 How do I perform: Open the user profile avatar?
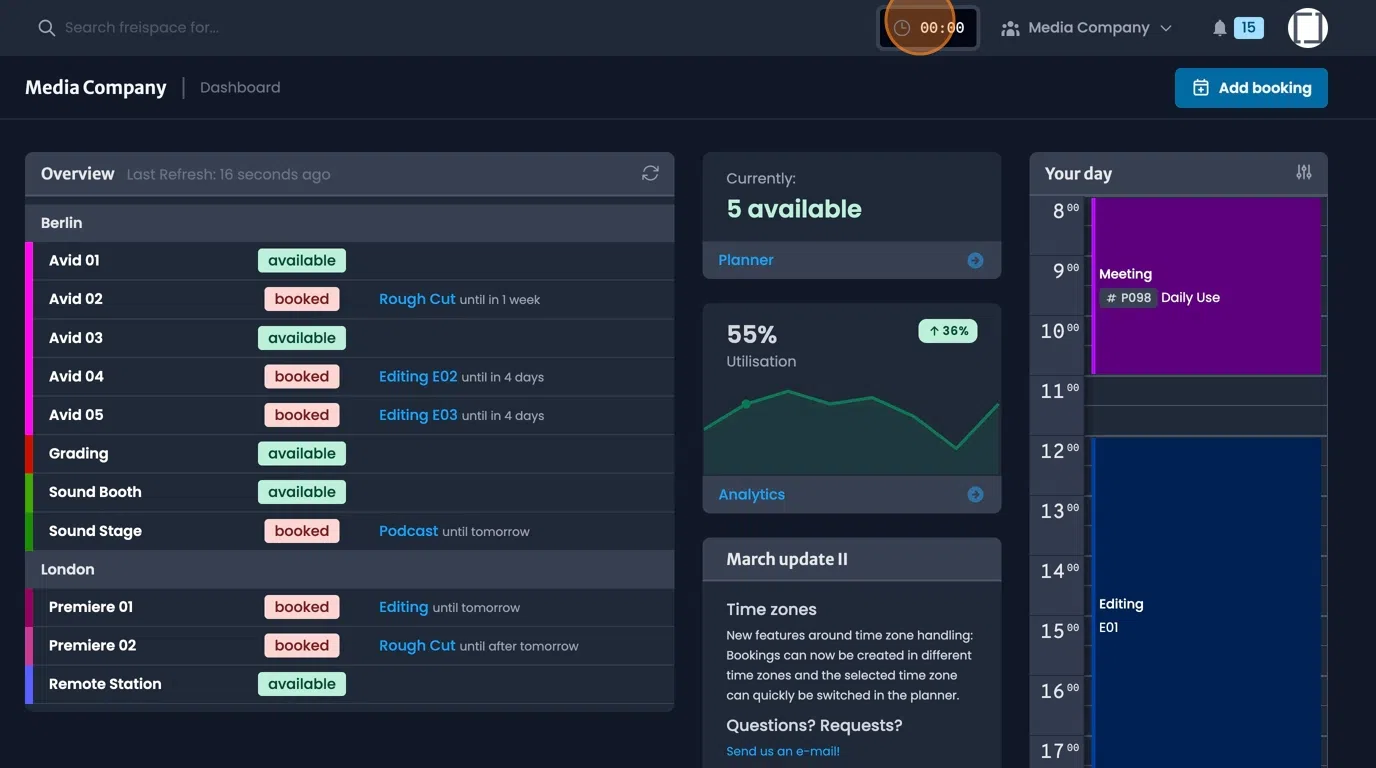click(1307, 28)
